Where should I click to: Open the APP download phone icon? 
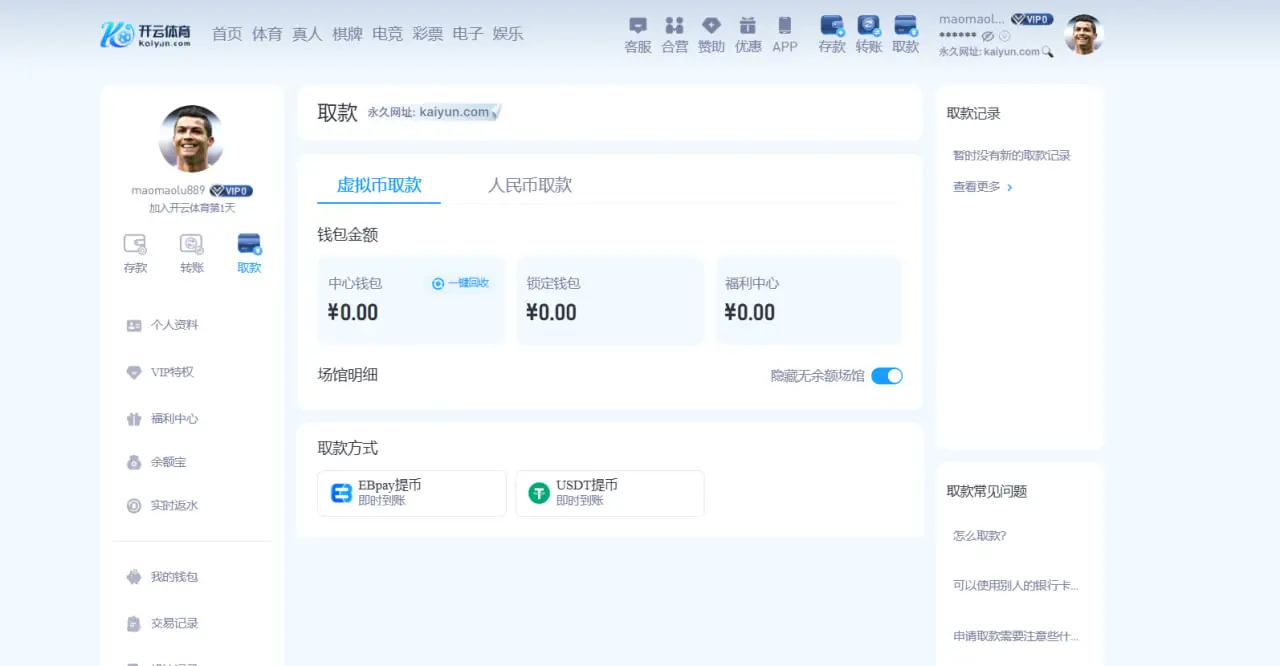tap(785, 35)
